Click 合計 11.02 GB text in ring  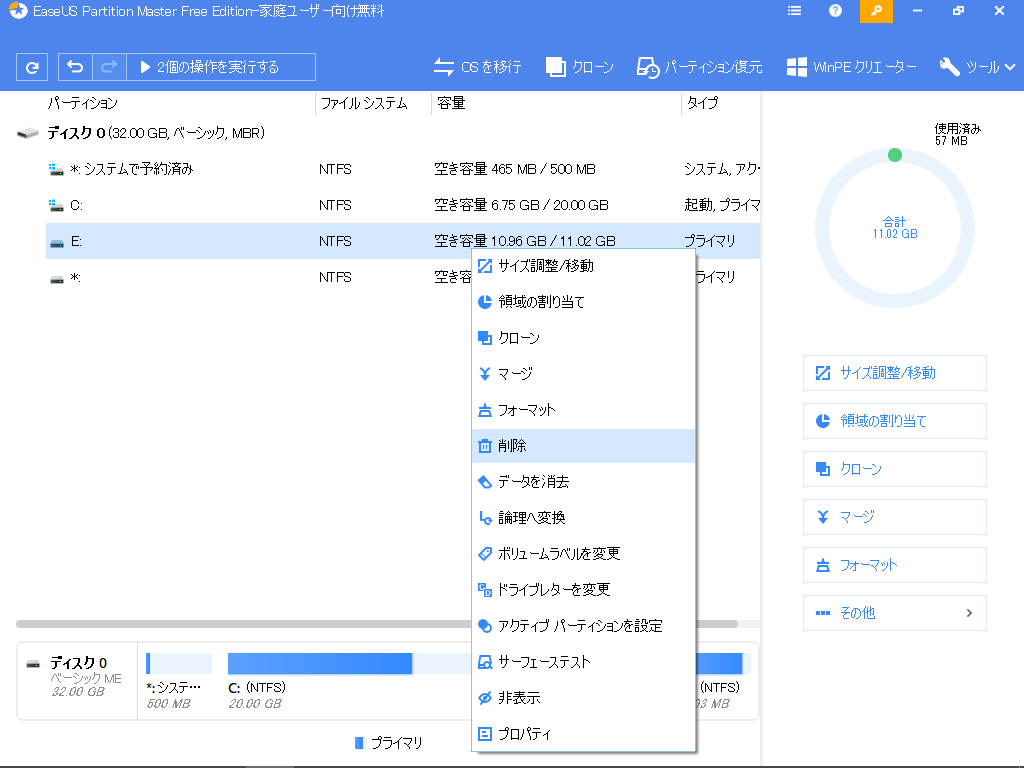point(895,227)
